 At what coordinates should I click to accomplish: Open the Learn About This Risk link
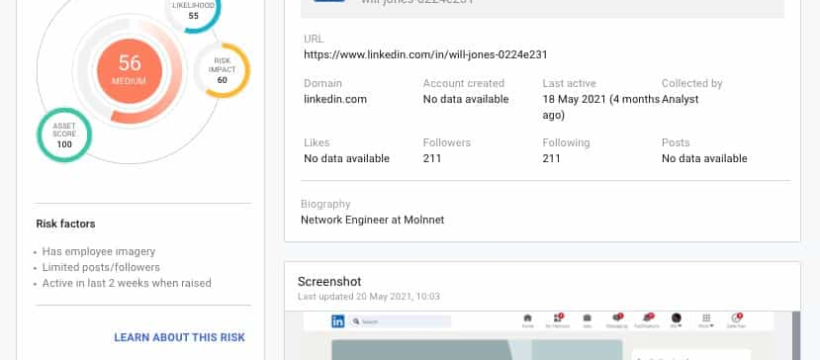[x=179, y=338]
